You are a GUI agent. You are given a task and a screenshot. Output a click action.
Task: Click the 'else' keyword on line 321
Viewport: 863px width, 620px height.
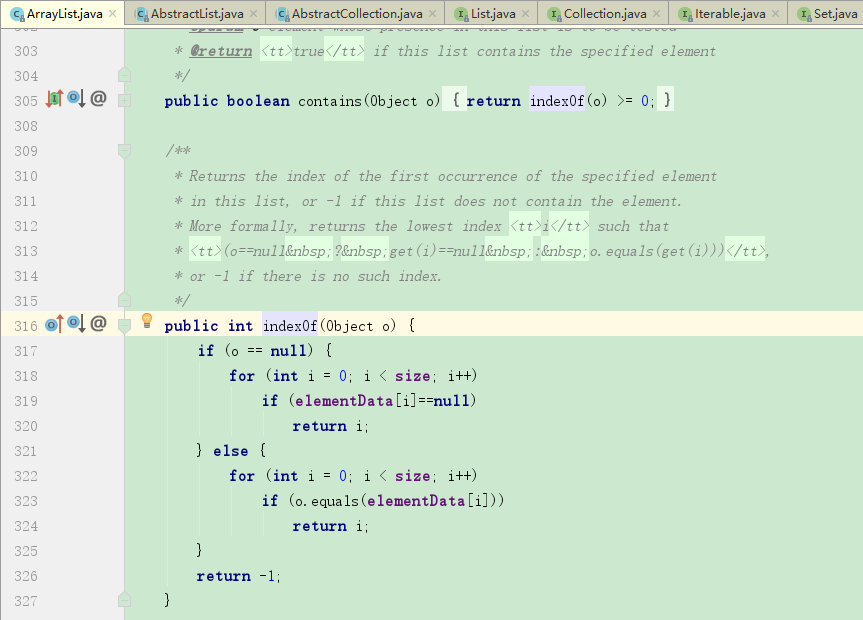coord(231,451)
